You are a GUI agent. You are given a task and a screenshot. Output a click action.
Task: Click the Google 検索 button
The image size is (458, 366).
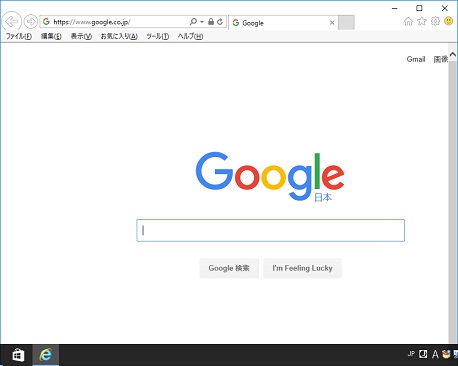coord(229,268)
